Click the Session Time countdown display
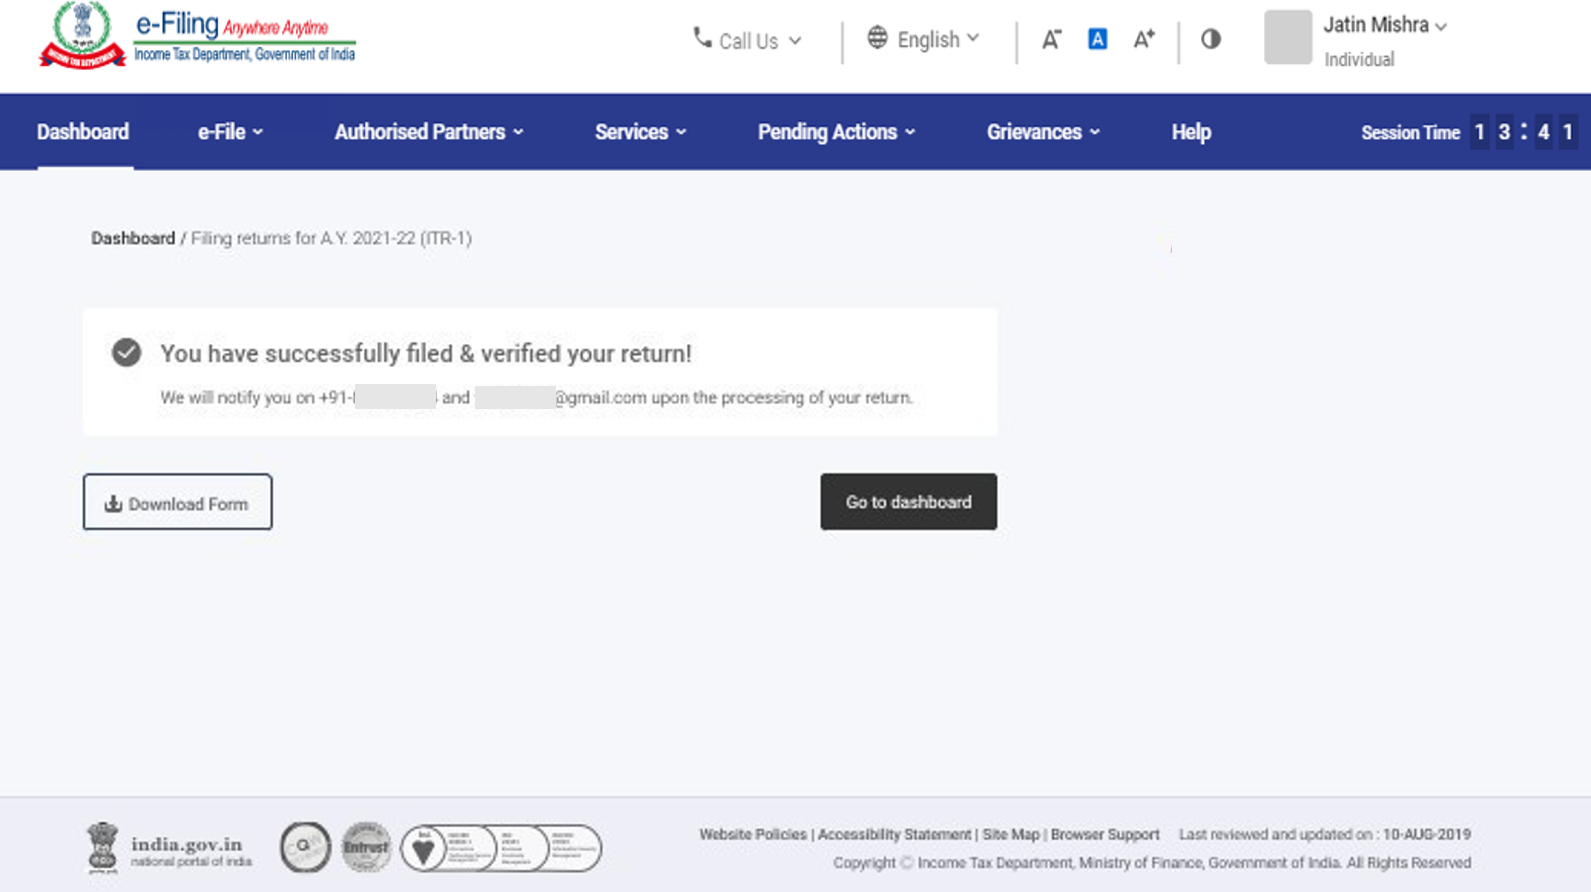This screenshot has height=892, width=1591. [x=1469, y=132]
